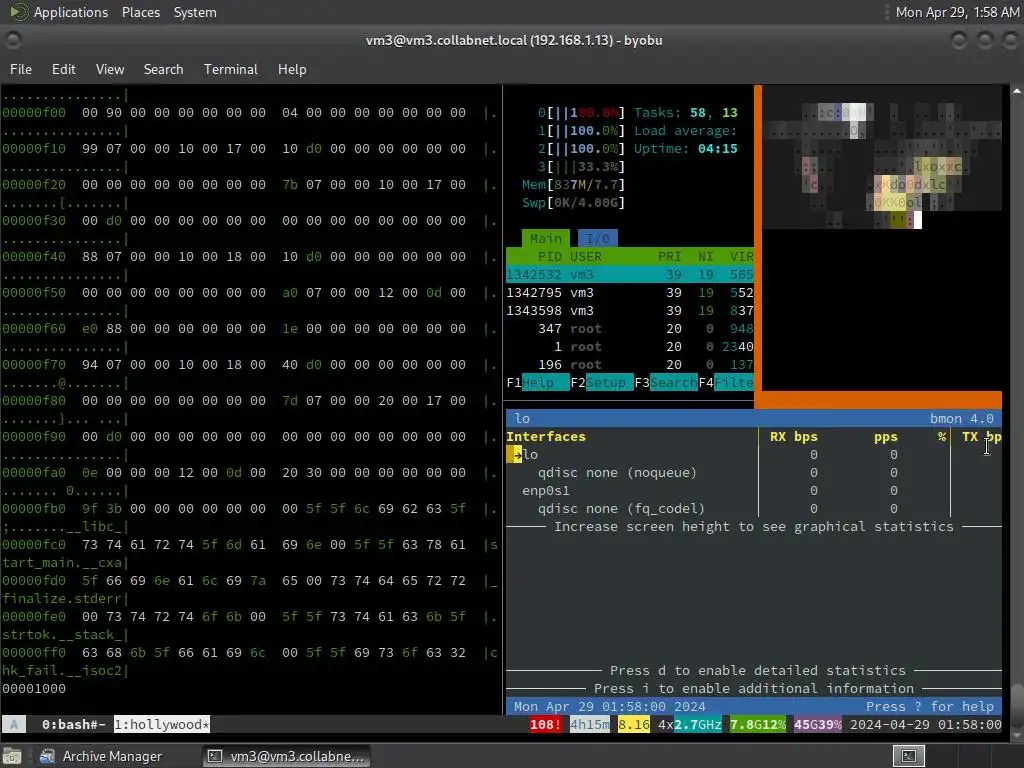The image size is (1024, 768).
Task: Click the Applications menu logo icon
Action: (18, 12)
